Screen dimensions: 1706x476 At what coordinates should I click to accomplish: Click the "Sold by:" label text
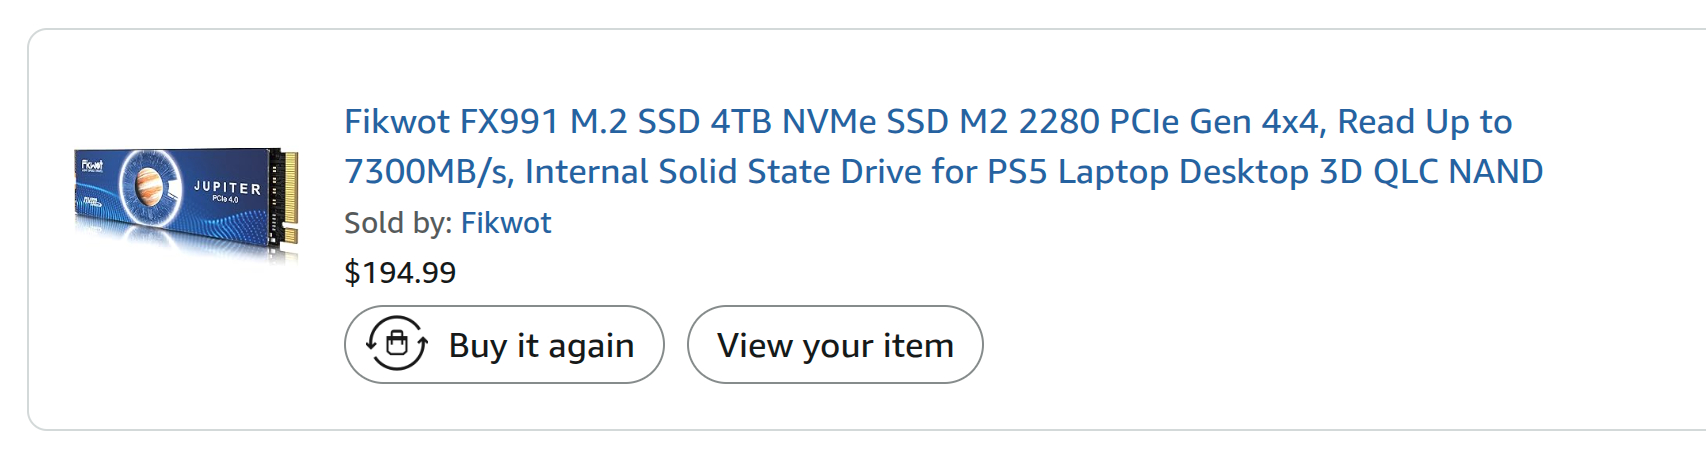[398, 222]
